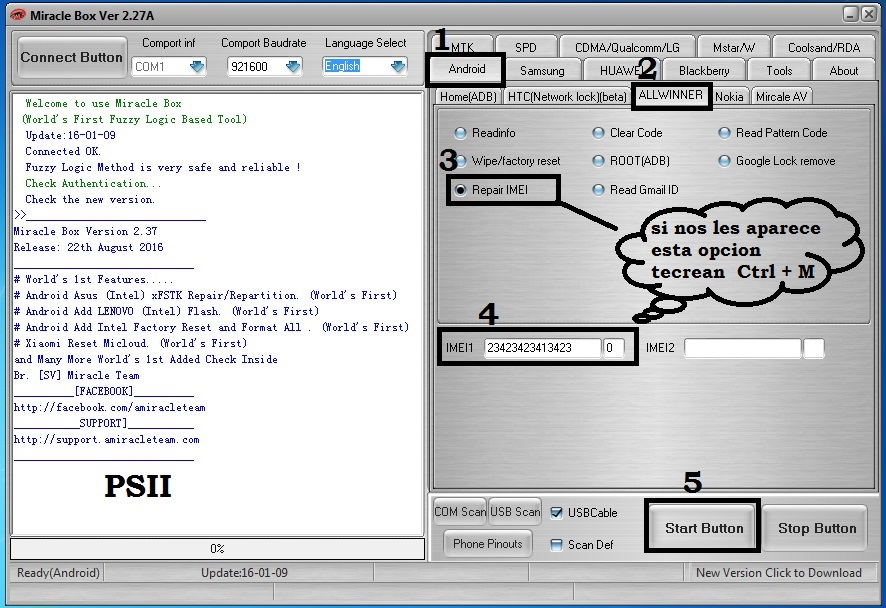Select the Clear Code radio button
The width and height of the screenshot is (886, 608).
(598, 133)
